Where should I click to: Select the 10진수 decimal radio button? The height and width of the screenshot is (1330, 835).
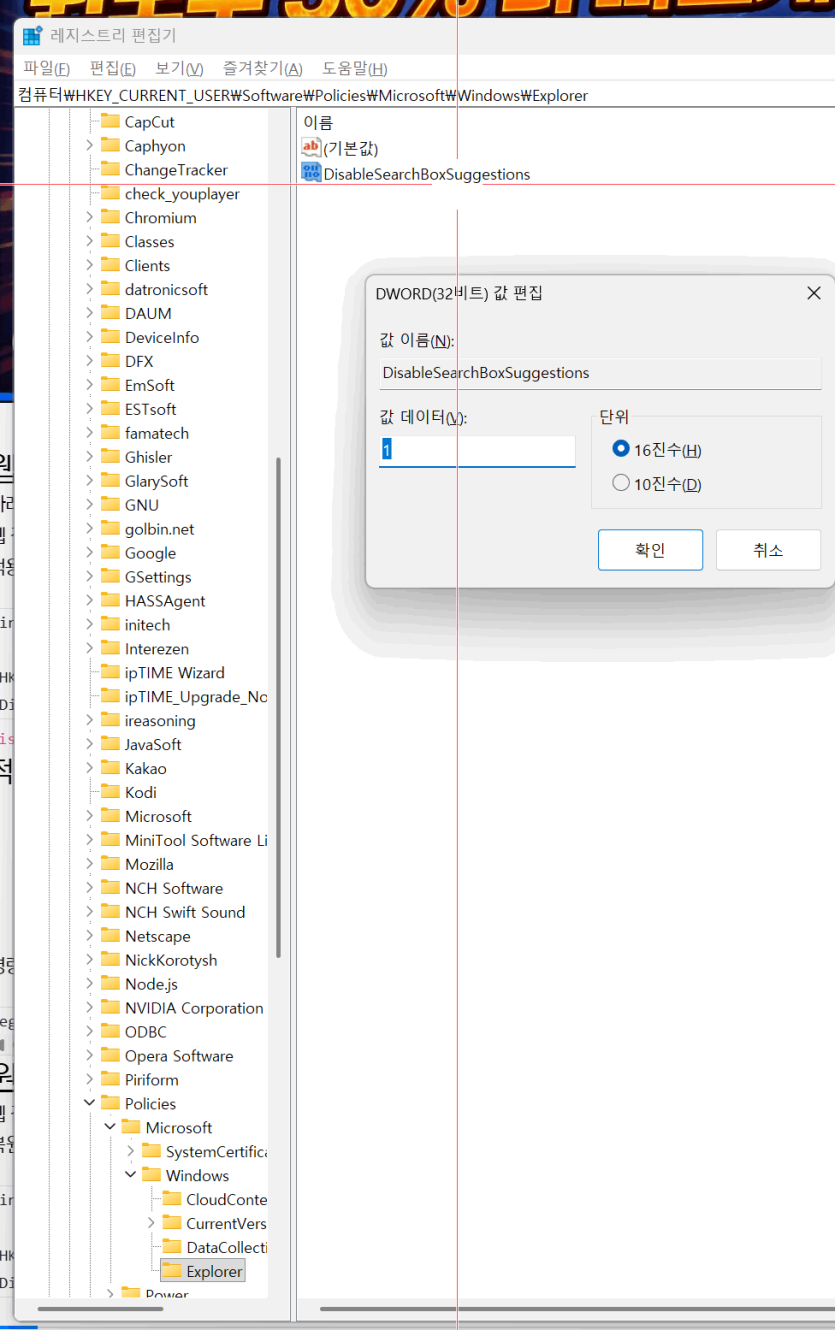point(621,484)
